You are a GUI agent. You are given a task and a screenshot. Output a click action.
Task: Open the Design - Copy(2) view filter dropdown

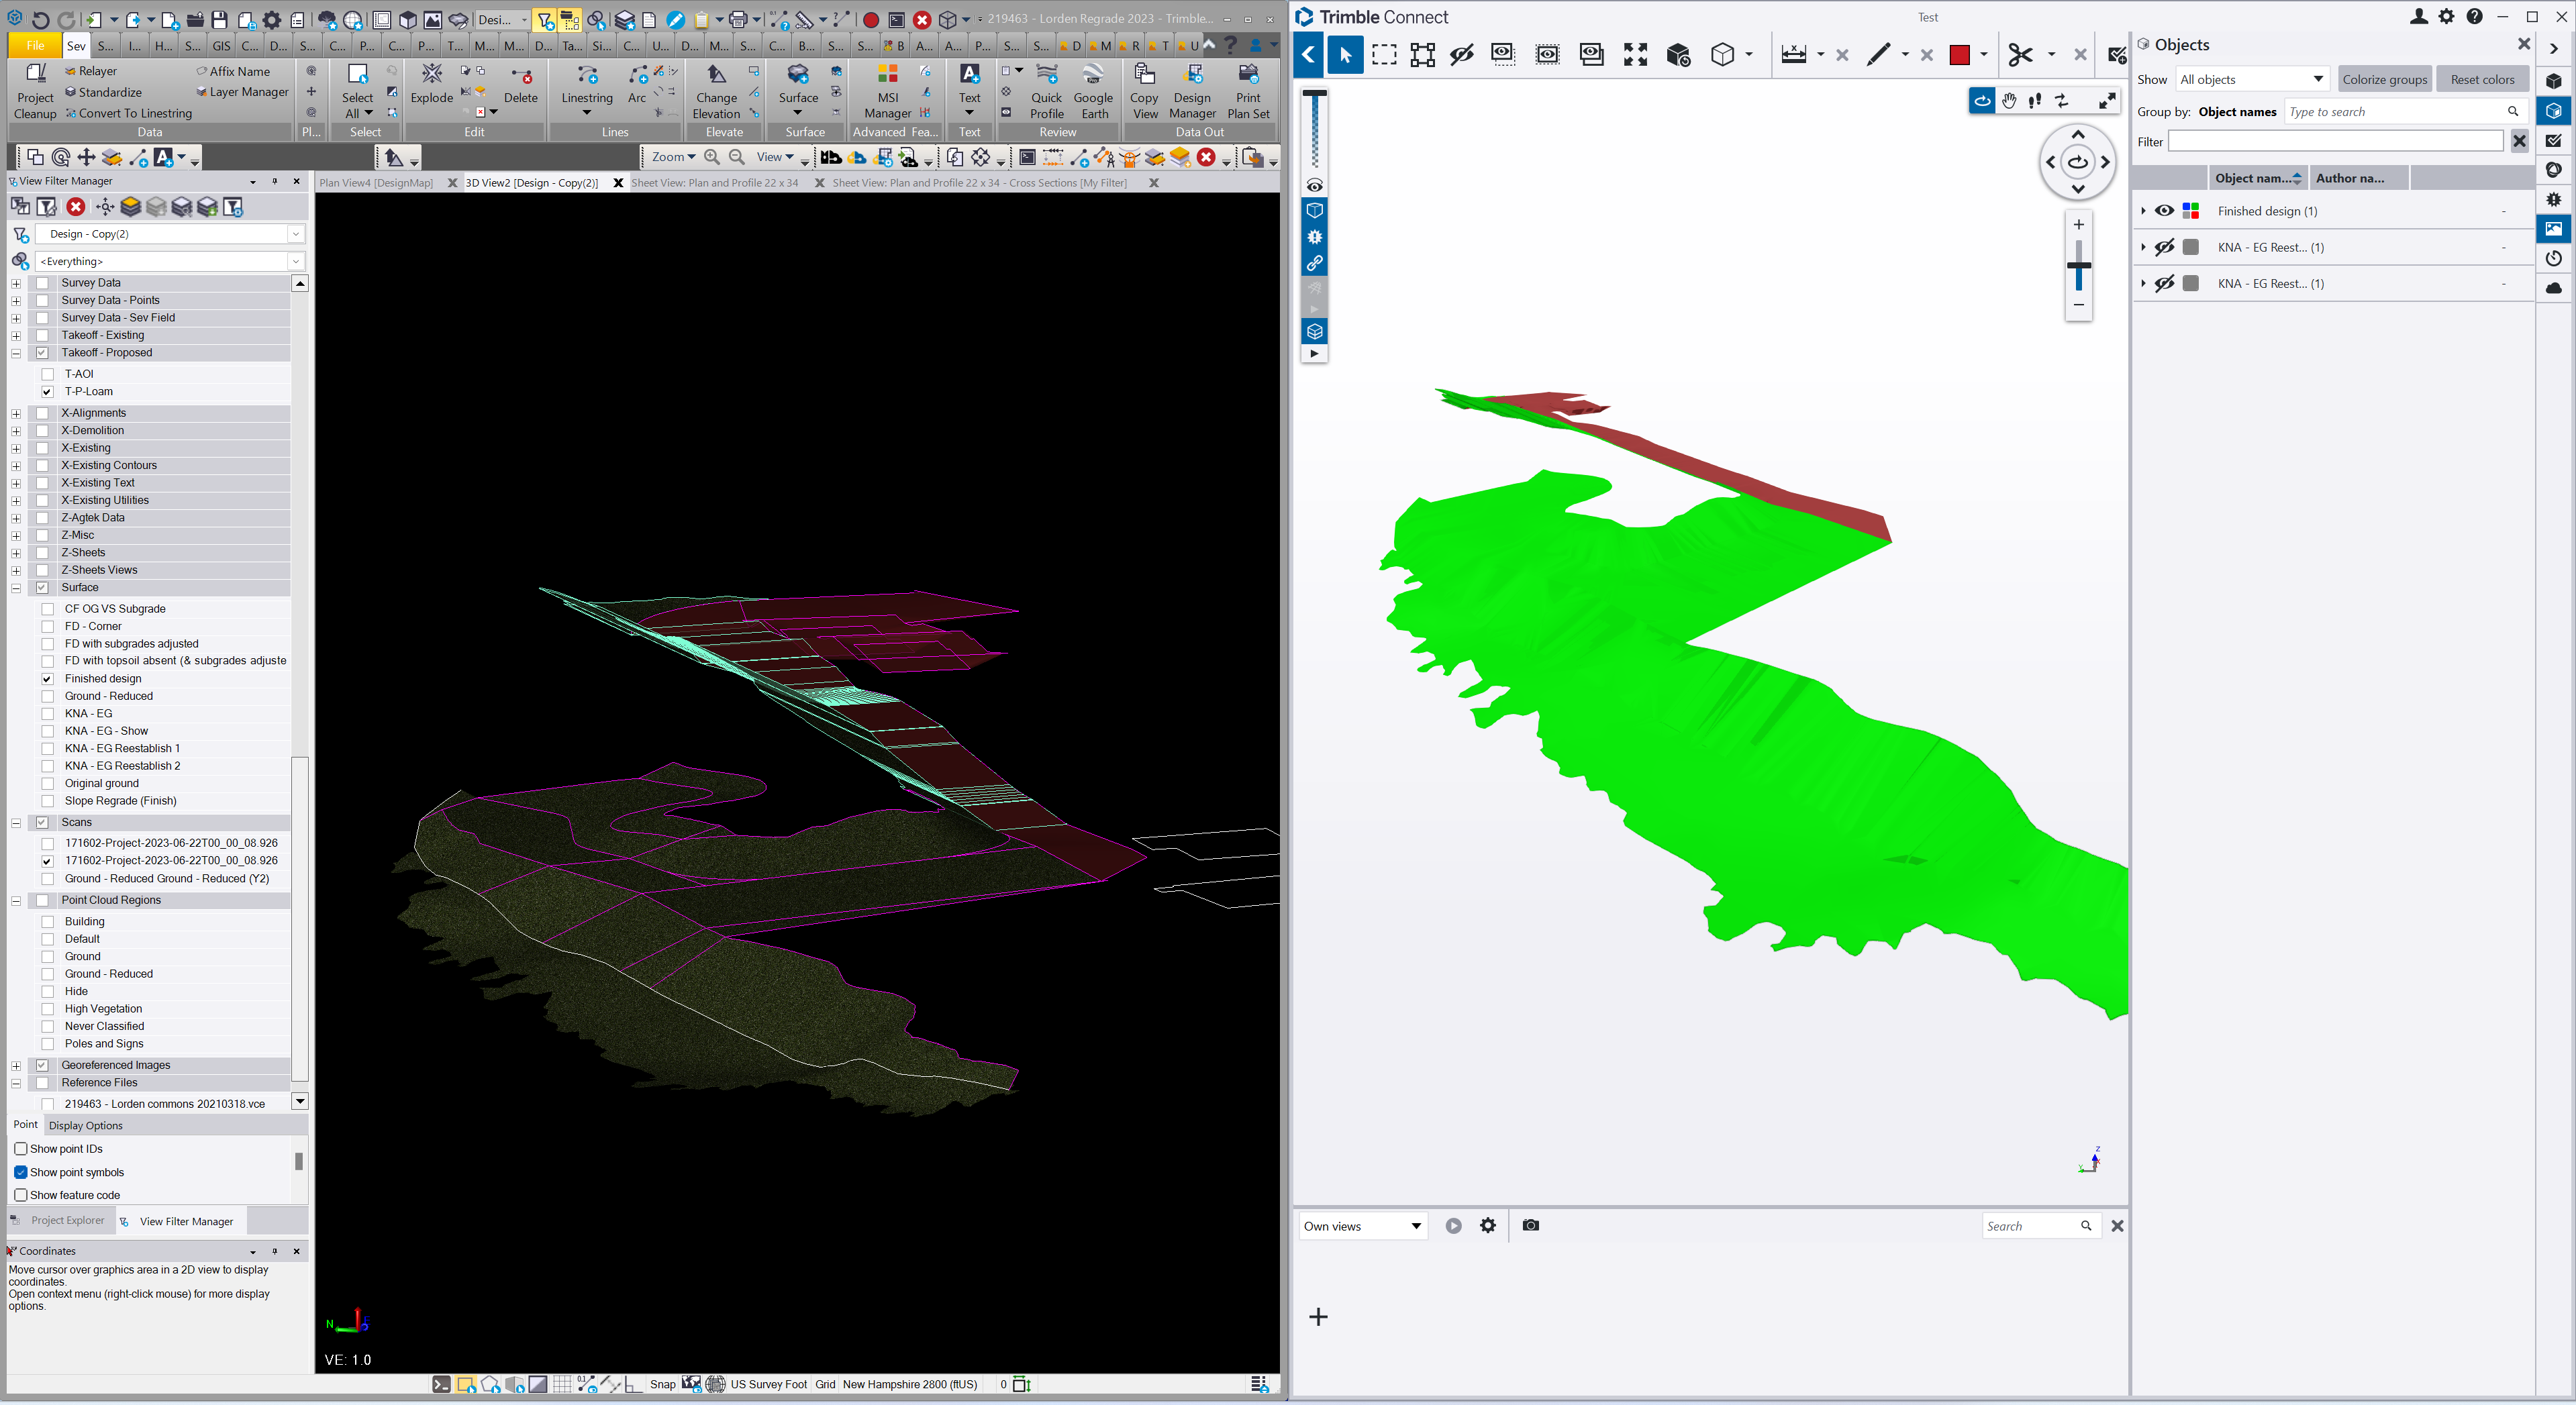[295, 234]
